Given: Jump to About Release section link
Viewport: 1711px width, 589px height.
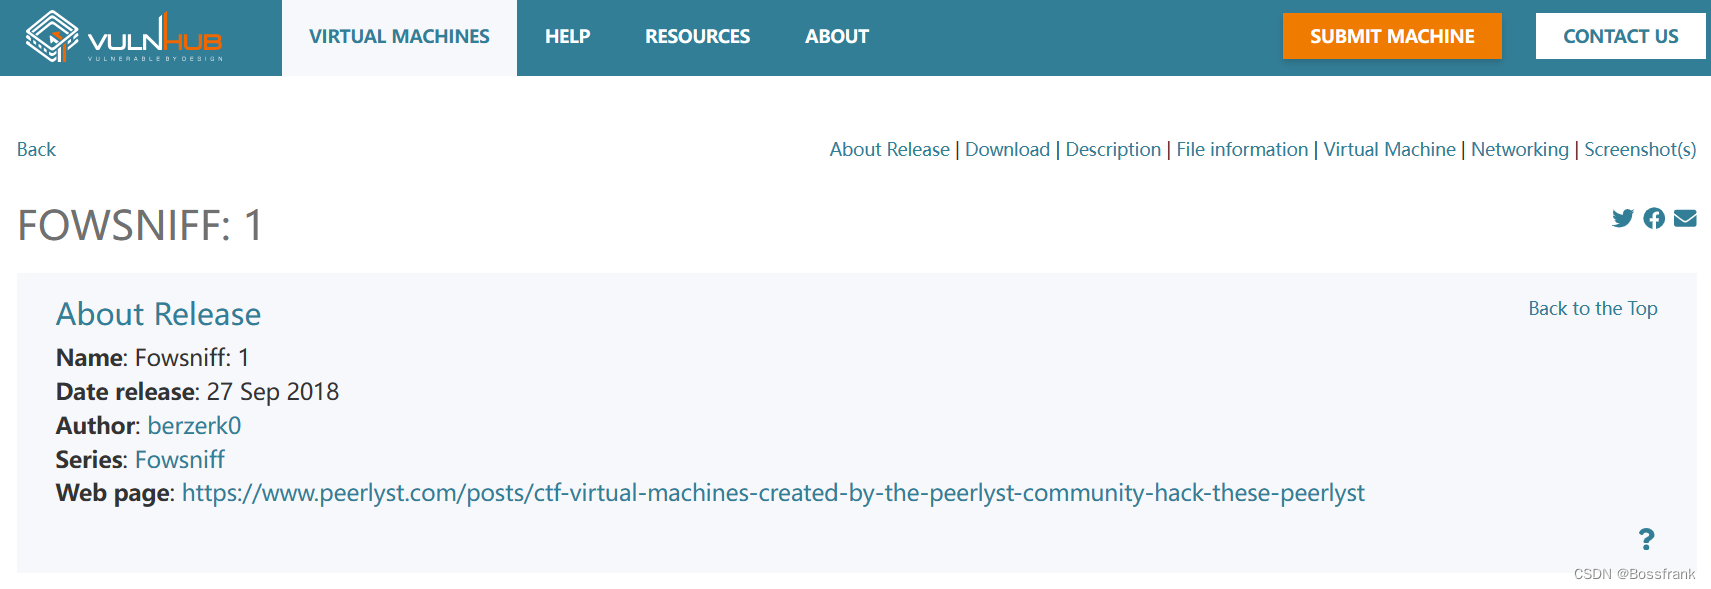Looking at the screenshot, I should tap(889, 149).
